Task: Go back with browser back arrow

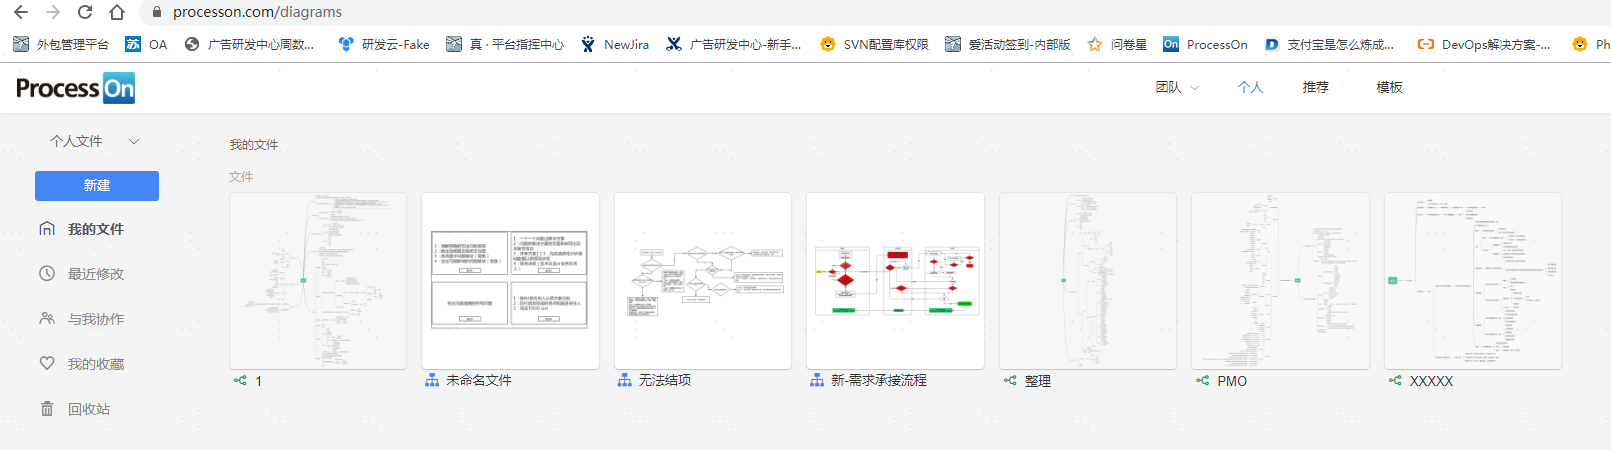Action: click(20, 12)
